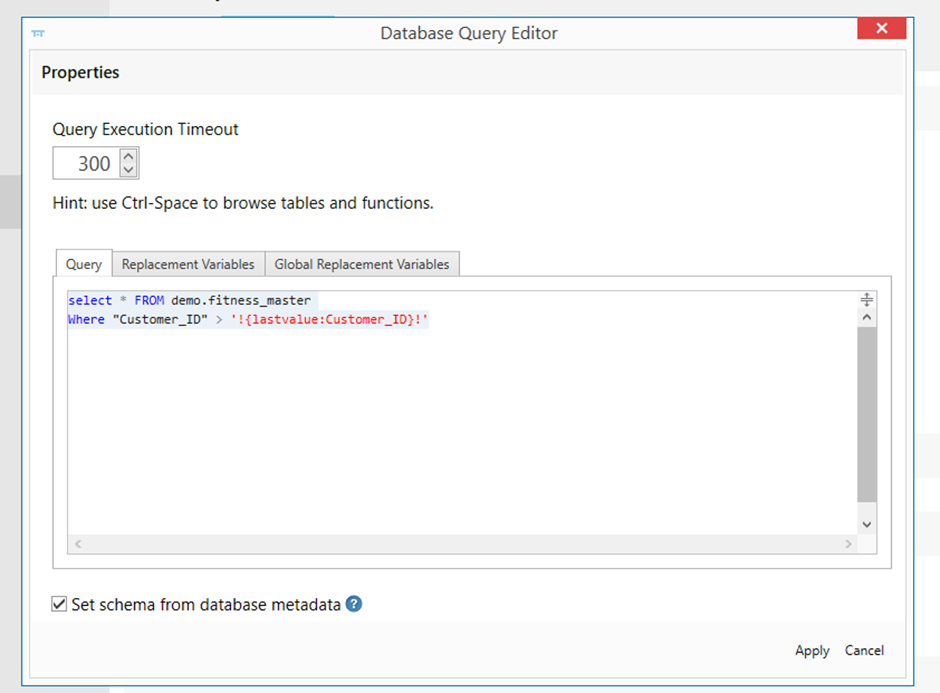This screenshot has width=940, height=693.
Task: Click the 'FROM' keyword in the query
Action: pos(149,300)
